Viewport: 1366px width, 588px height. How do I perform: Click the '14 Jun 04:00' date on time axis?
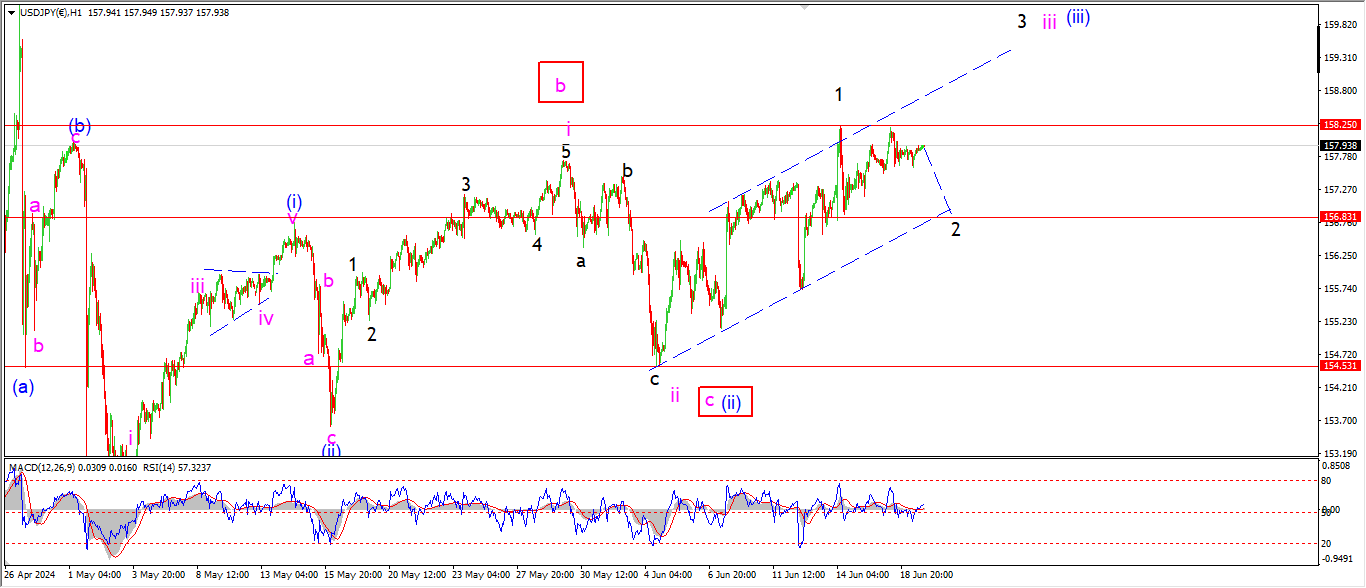pos(862,576)
